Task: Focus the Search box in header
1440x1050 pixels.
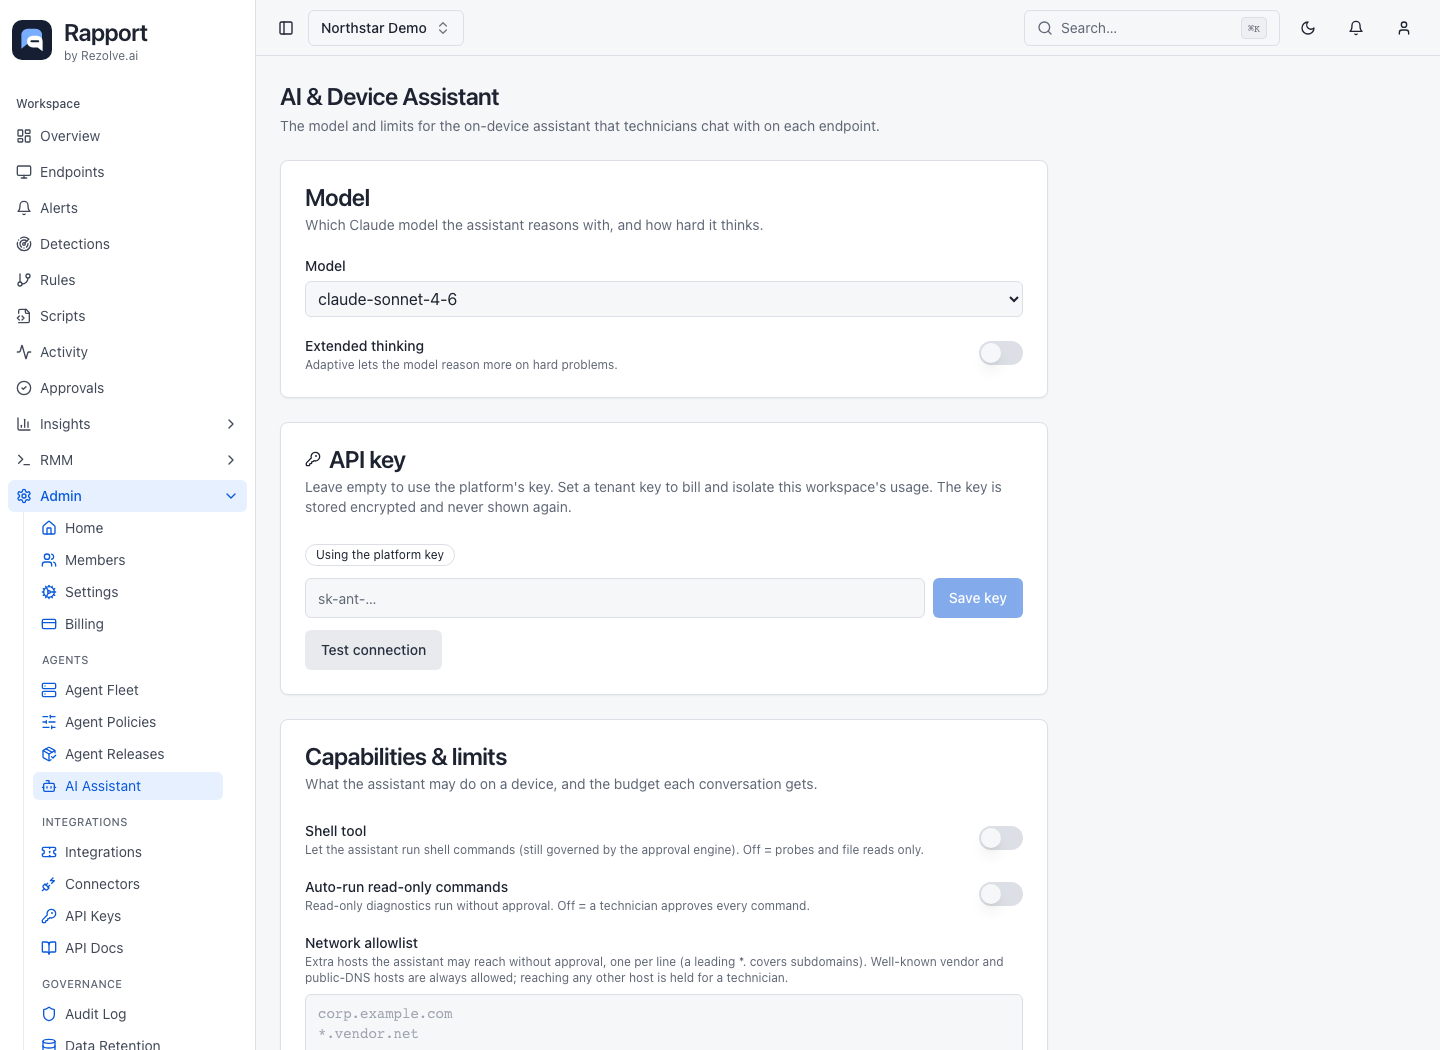Action: click(x=1152, y=28)
